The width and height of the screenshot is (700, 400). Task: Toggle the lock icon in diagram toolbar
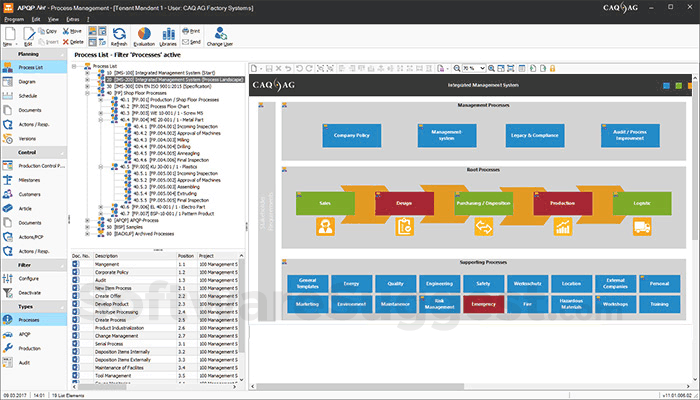pyautogui.click(x=552, y=68)
